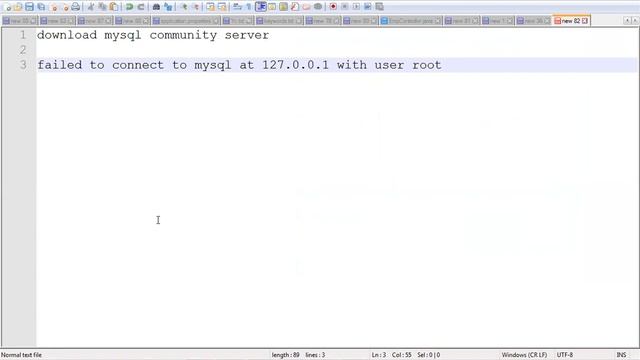The image size is (640, 360).
Task: Toggle the highlighted Indent Guide icon
Action: (260, 7)
